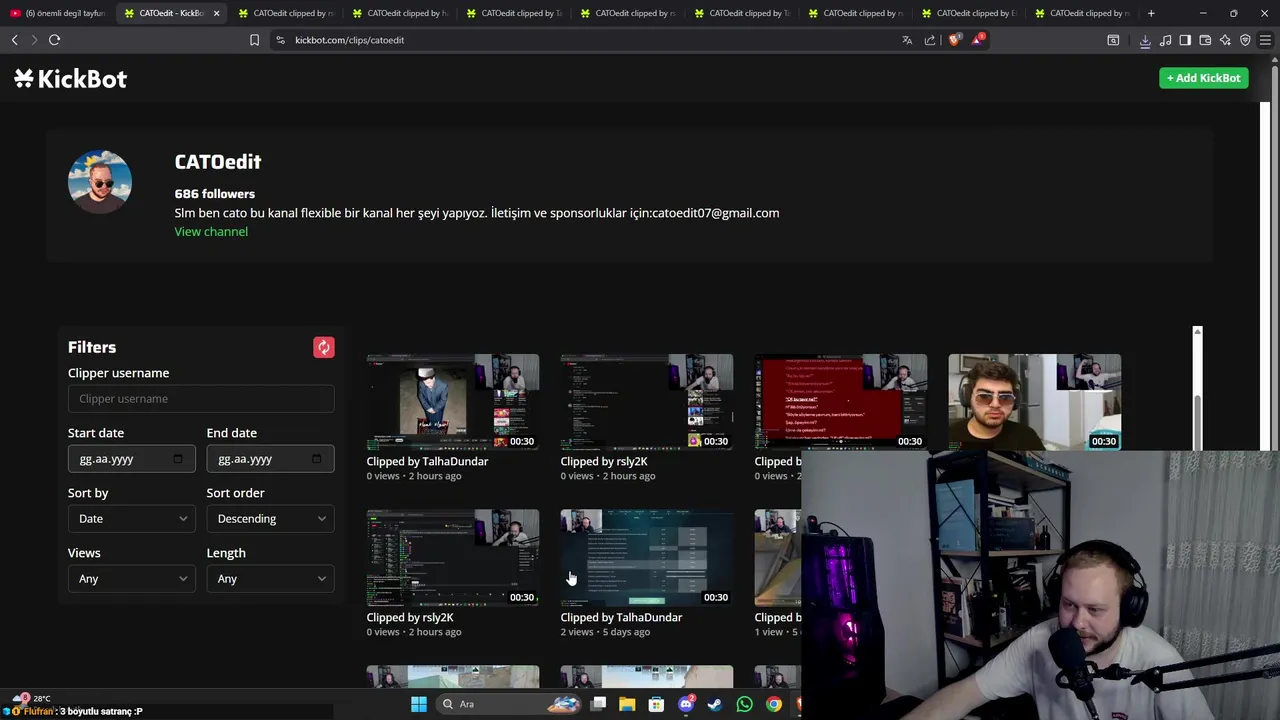Toggle the browser sidebar panel icon
This screenshot has height=720, width=1280.
tap(1185, 40)
